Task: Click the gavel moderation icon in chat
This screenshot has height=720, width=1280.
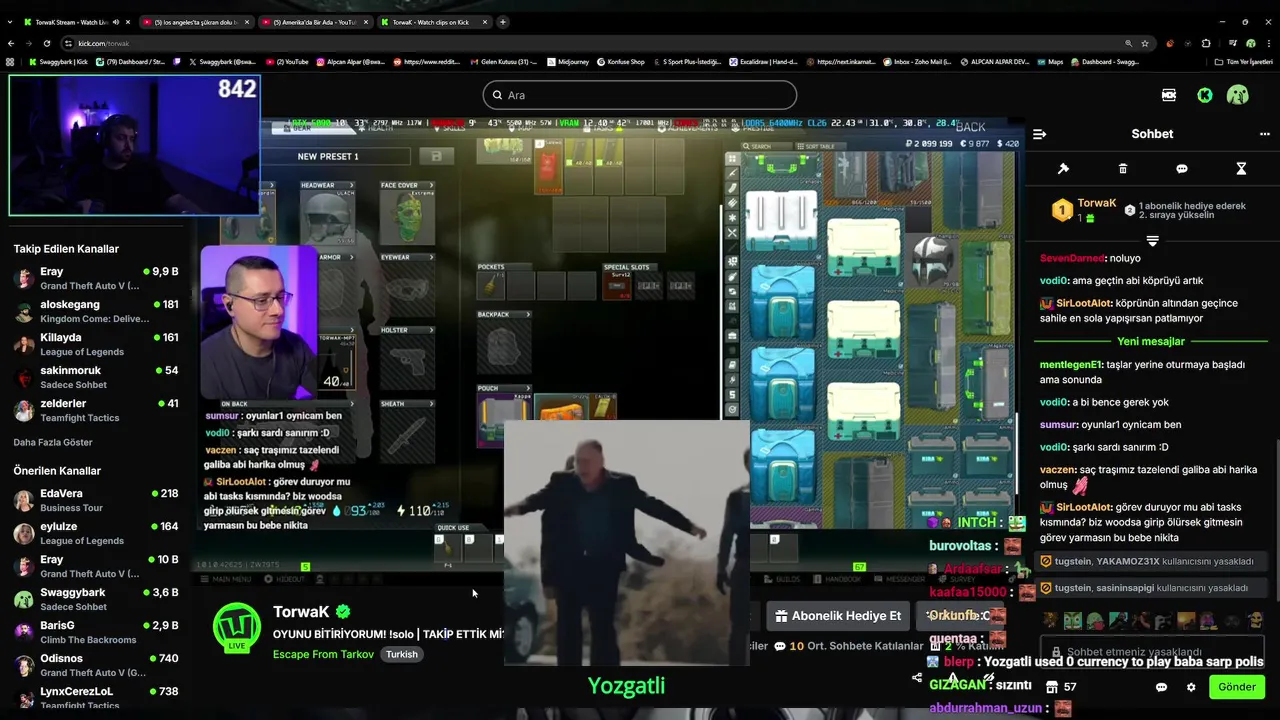Action: (1063, 169)
